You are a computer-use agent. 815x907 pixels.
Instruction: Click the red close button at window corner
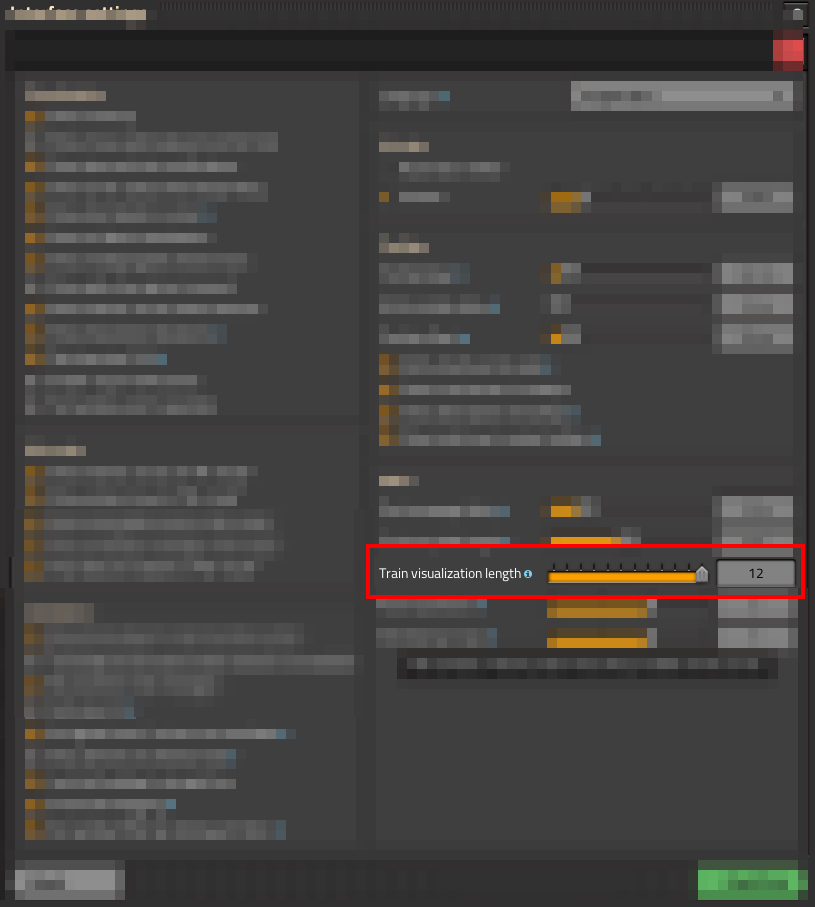(788, 51)
